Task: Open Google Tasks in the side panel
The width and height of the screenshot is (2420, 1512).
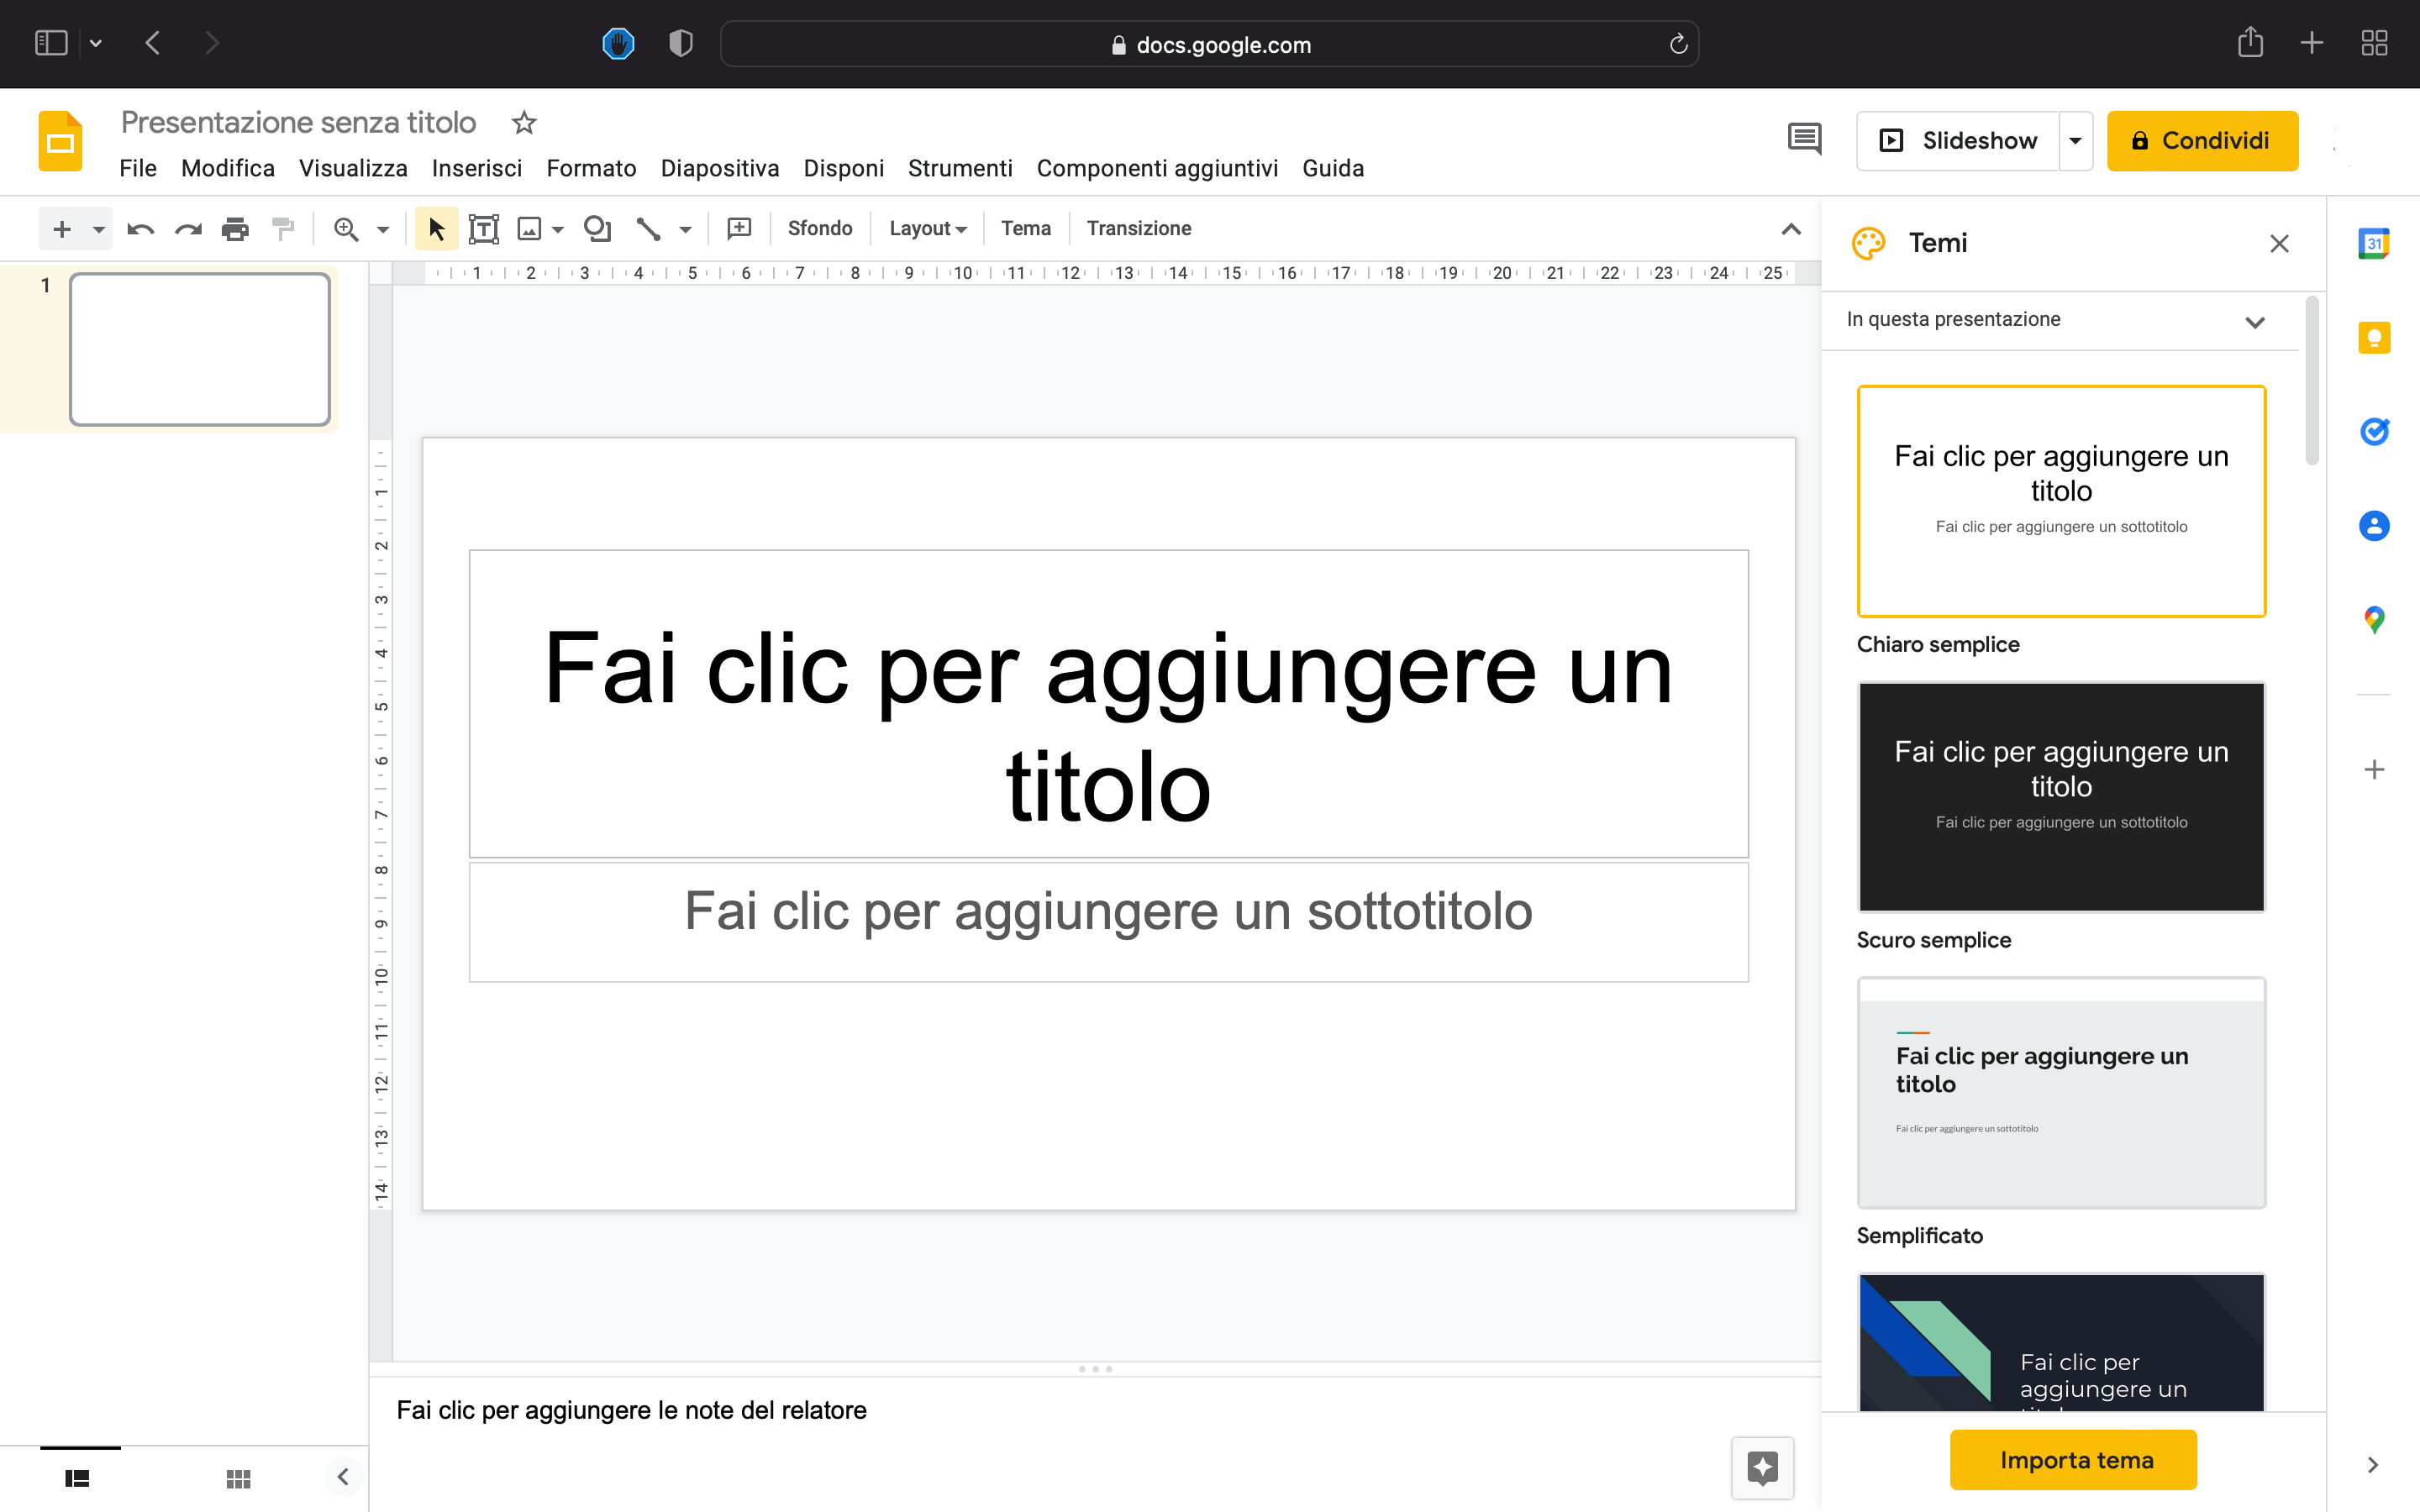Action: [x=2375, y=431]
